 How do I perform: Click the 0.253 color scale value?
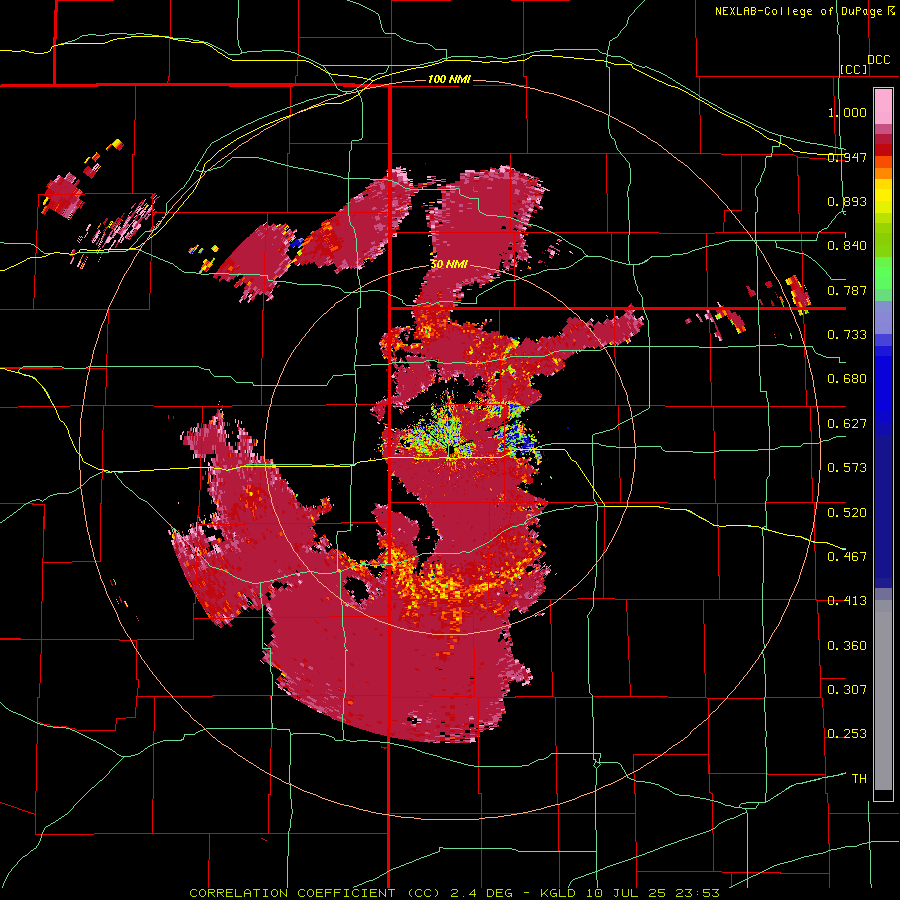coord(847,734)
